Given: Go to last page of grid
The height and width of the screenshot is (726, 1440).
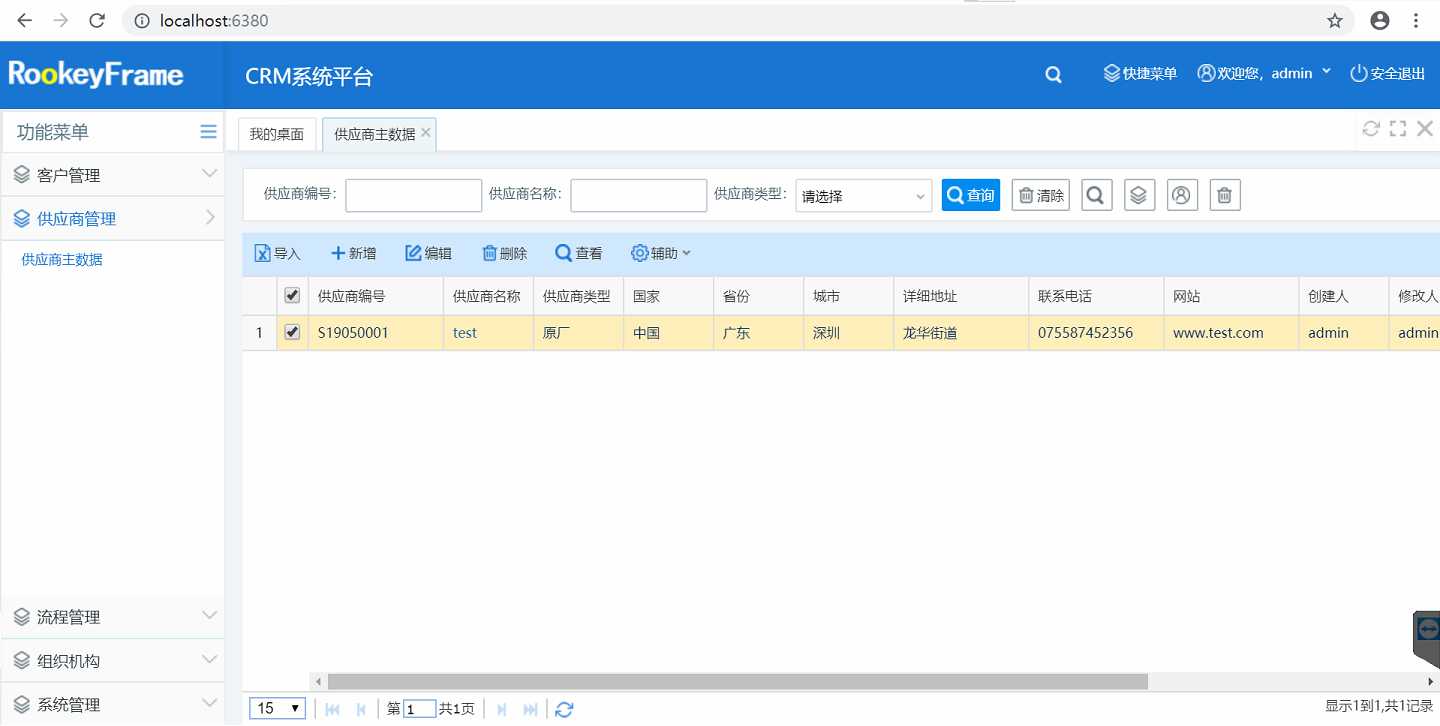Looking at the screenshot, I should coord(531,709).
